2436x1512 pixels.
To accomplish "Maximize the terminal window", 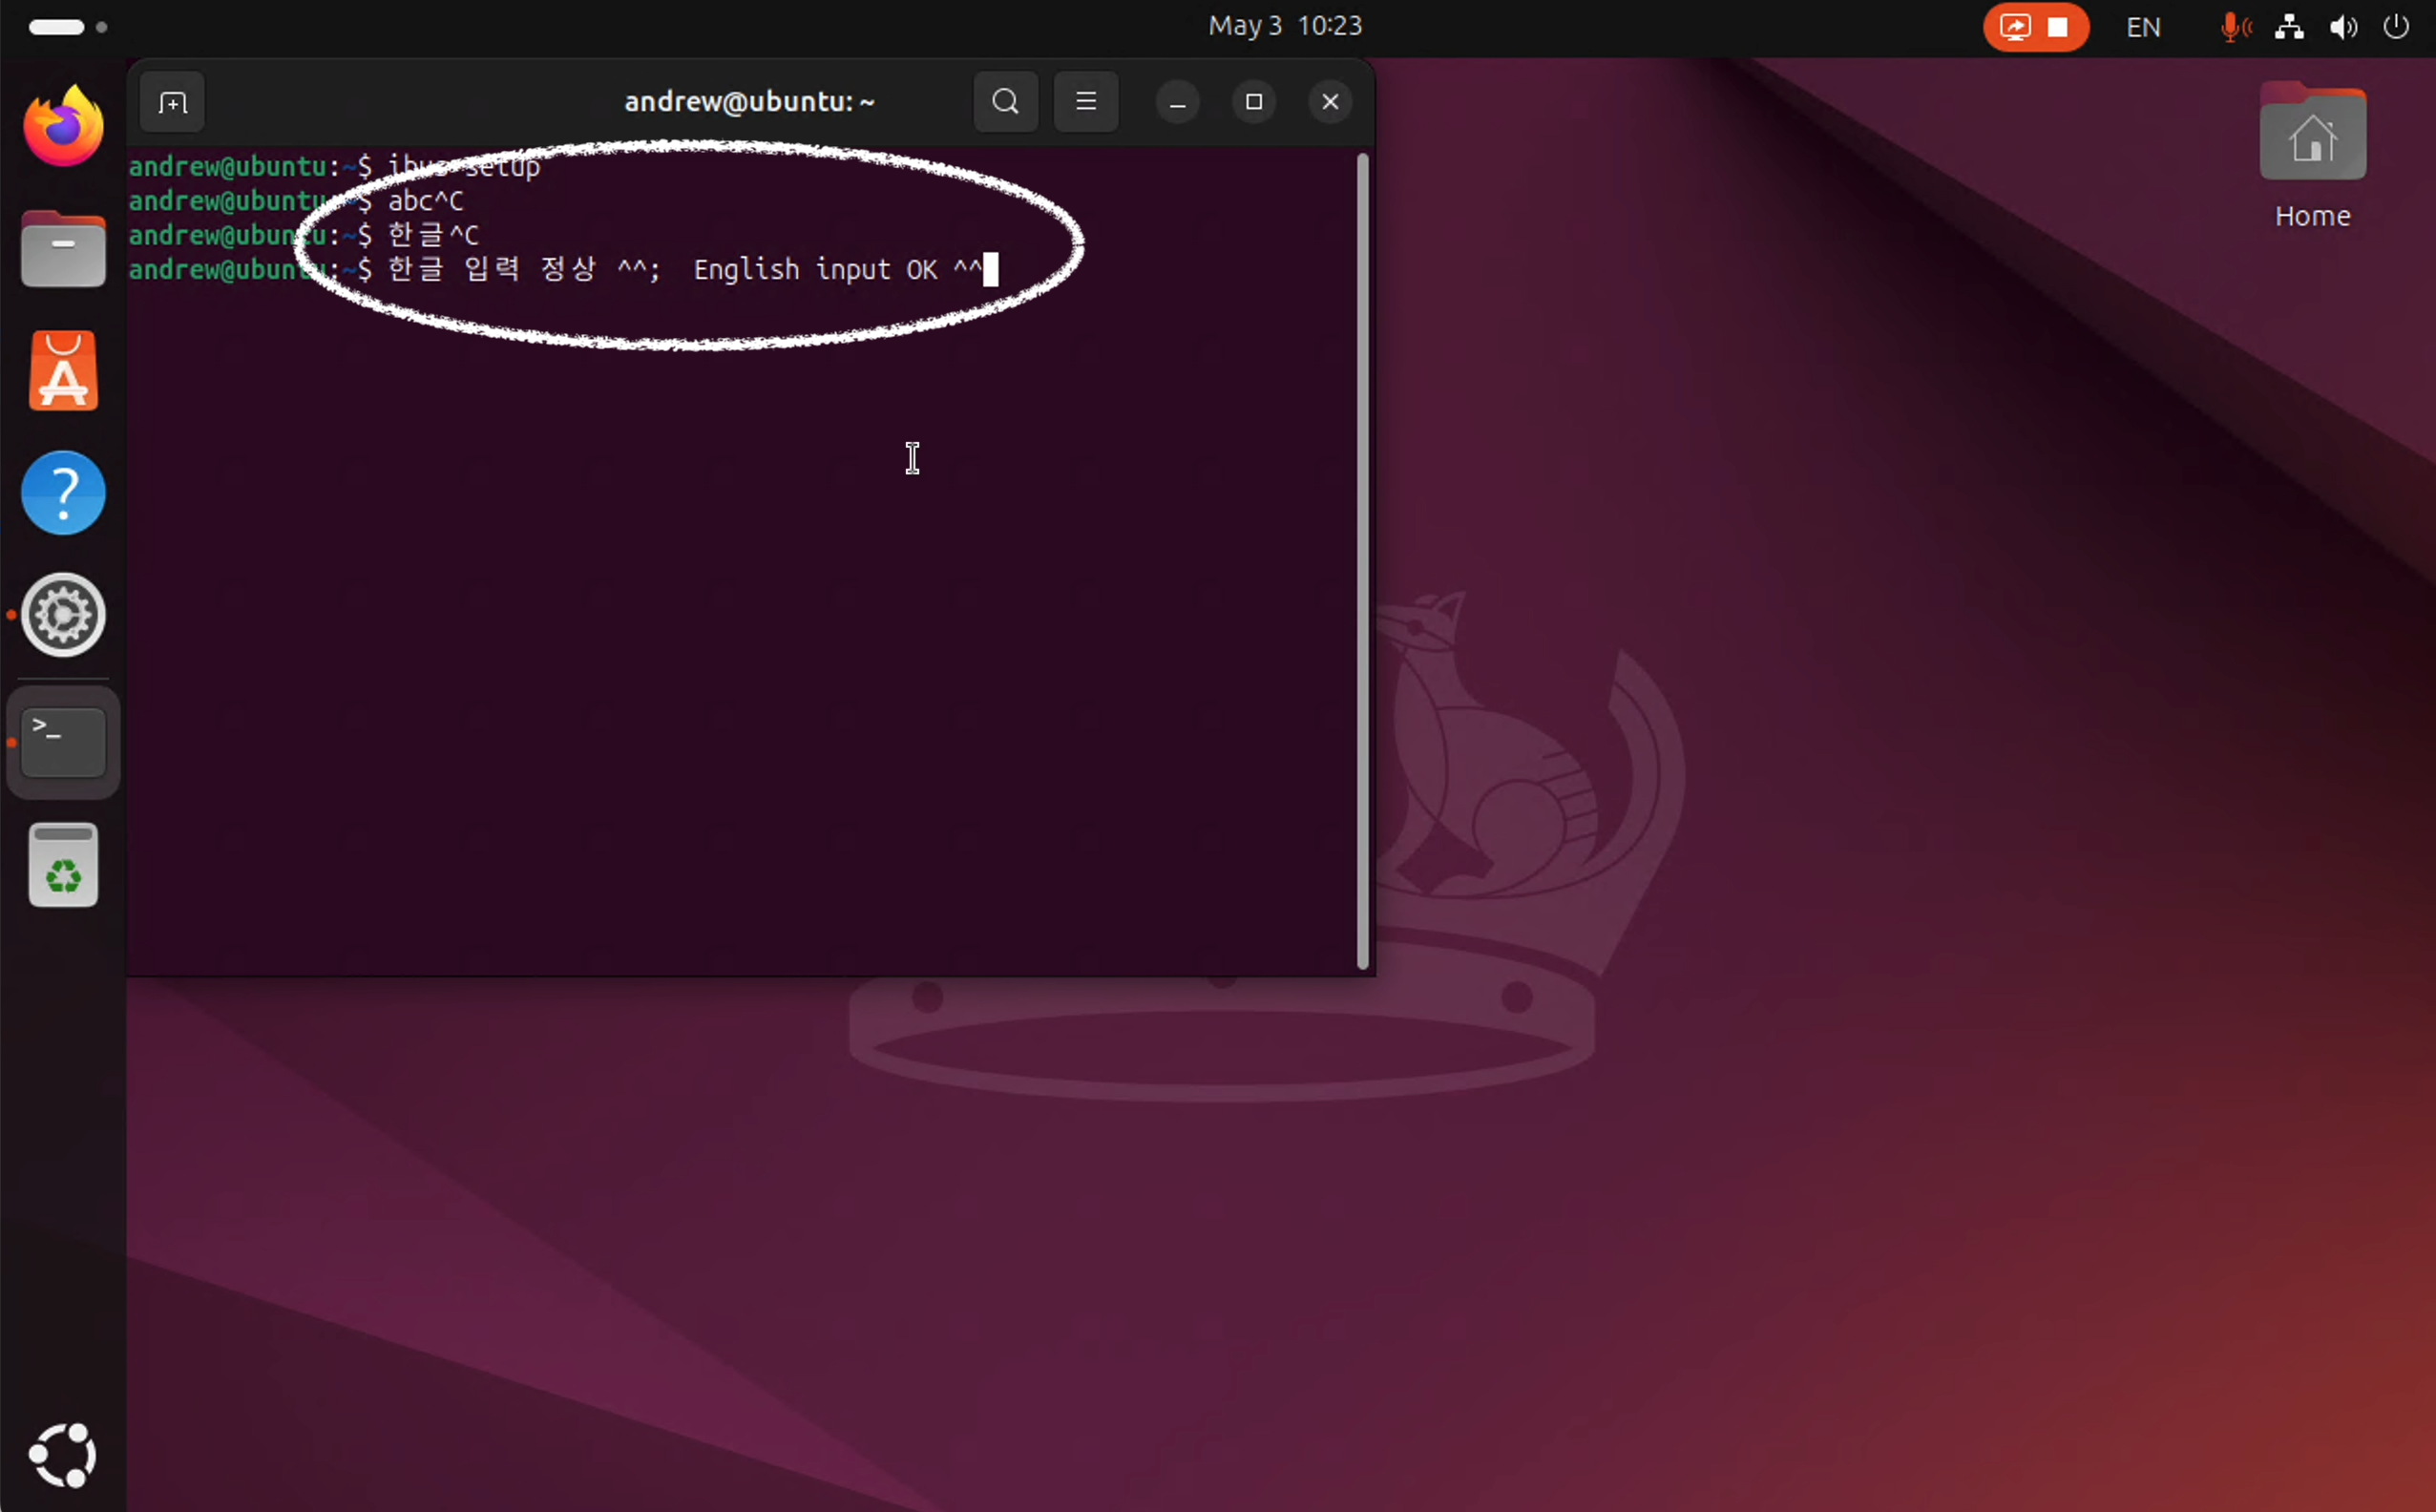I will coord(1254,102).
